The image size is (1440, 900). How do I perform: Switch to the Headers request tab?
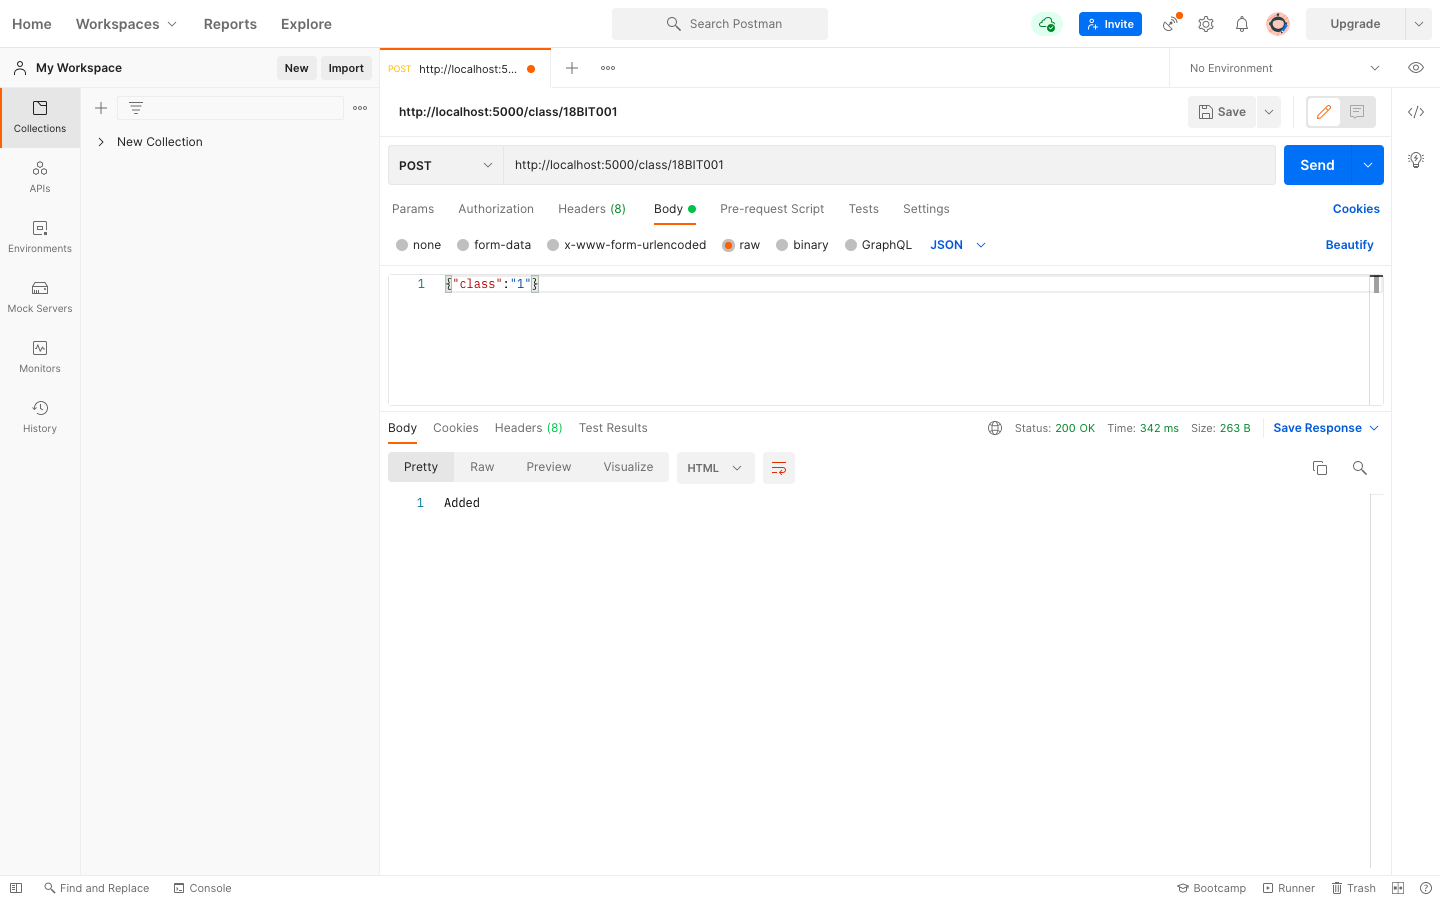pos(591,209)
